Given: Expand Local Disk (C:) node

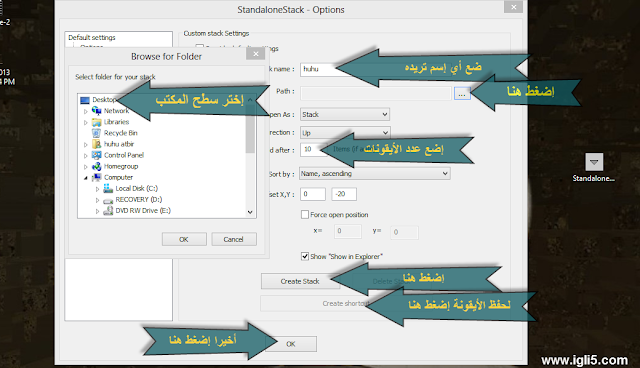Looking at the screenshot, I should point(97,189).
